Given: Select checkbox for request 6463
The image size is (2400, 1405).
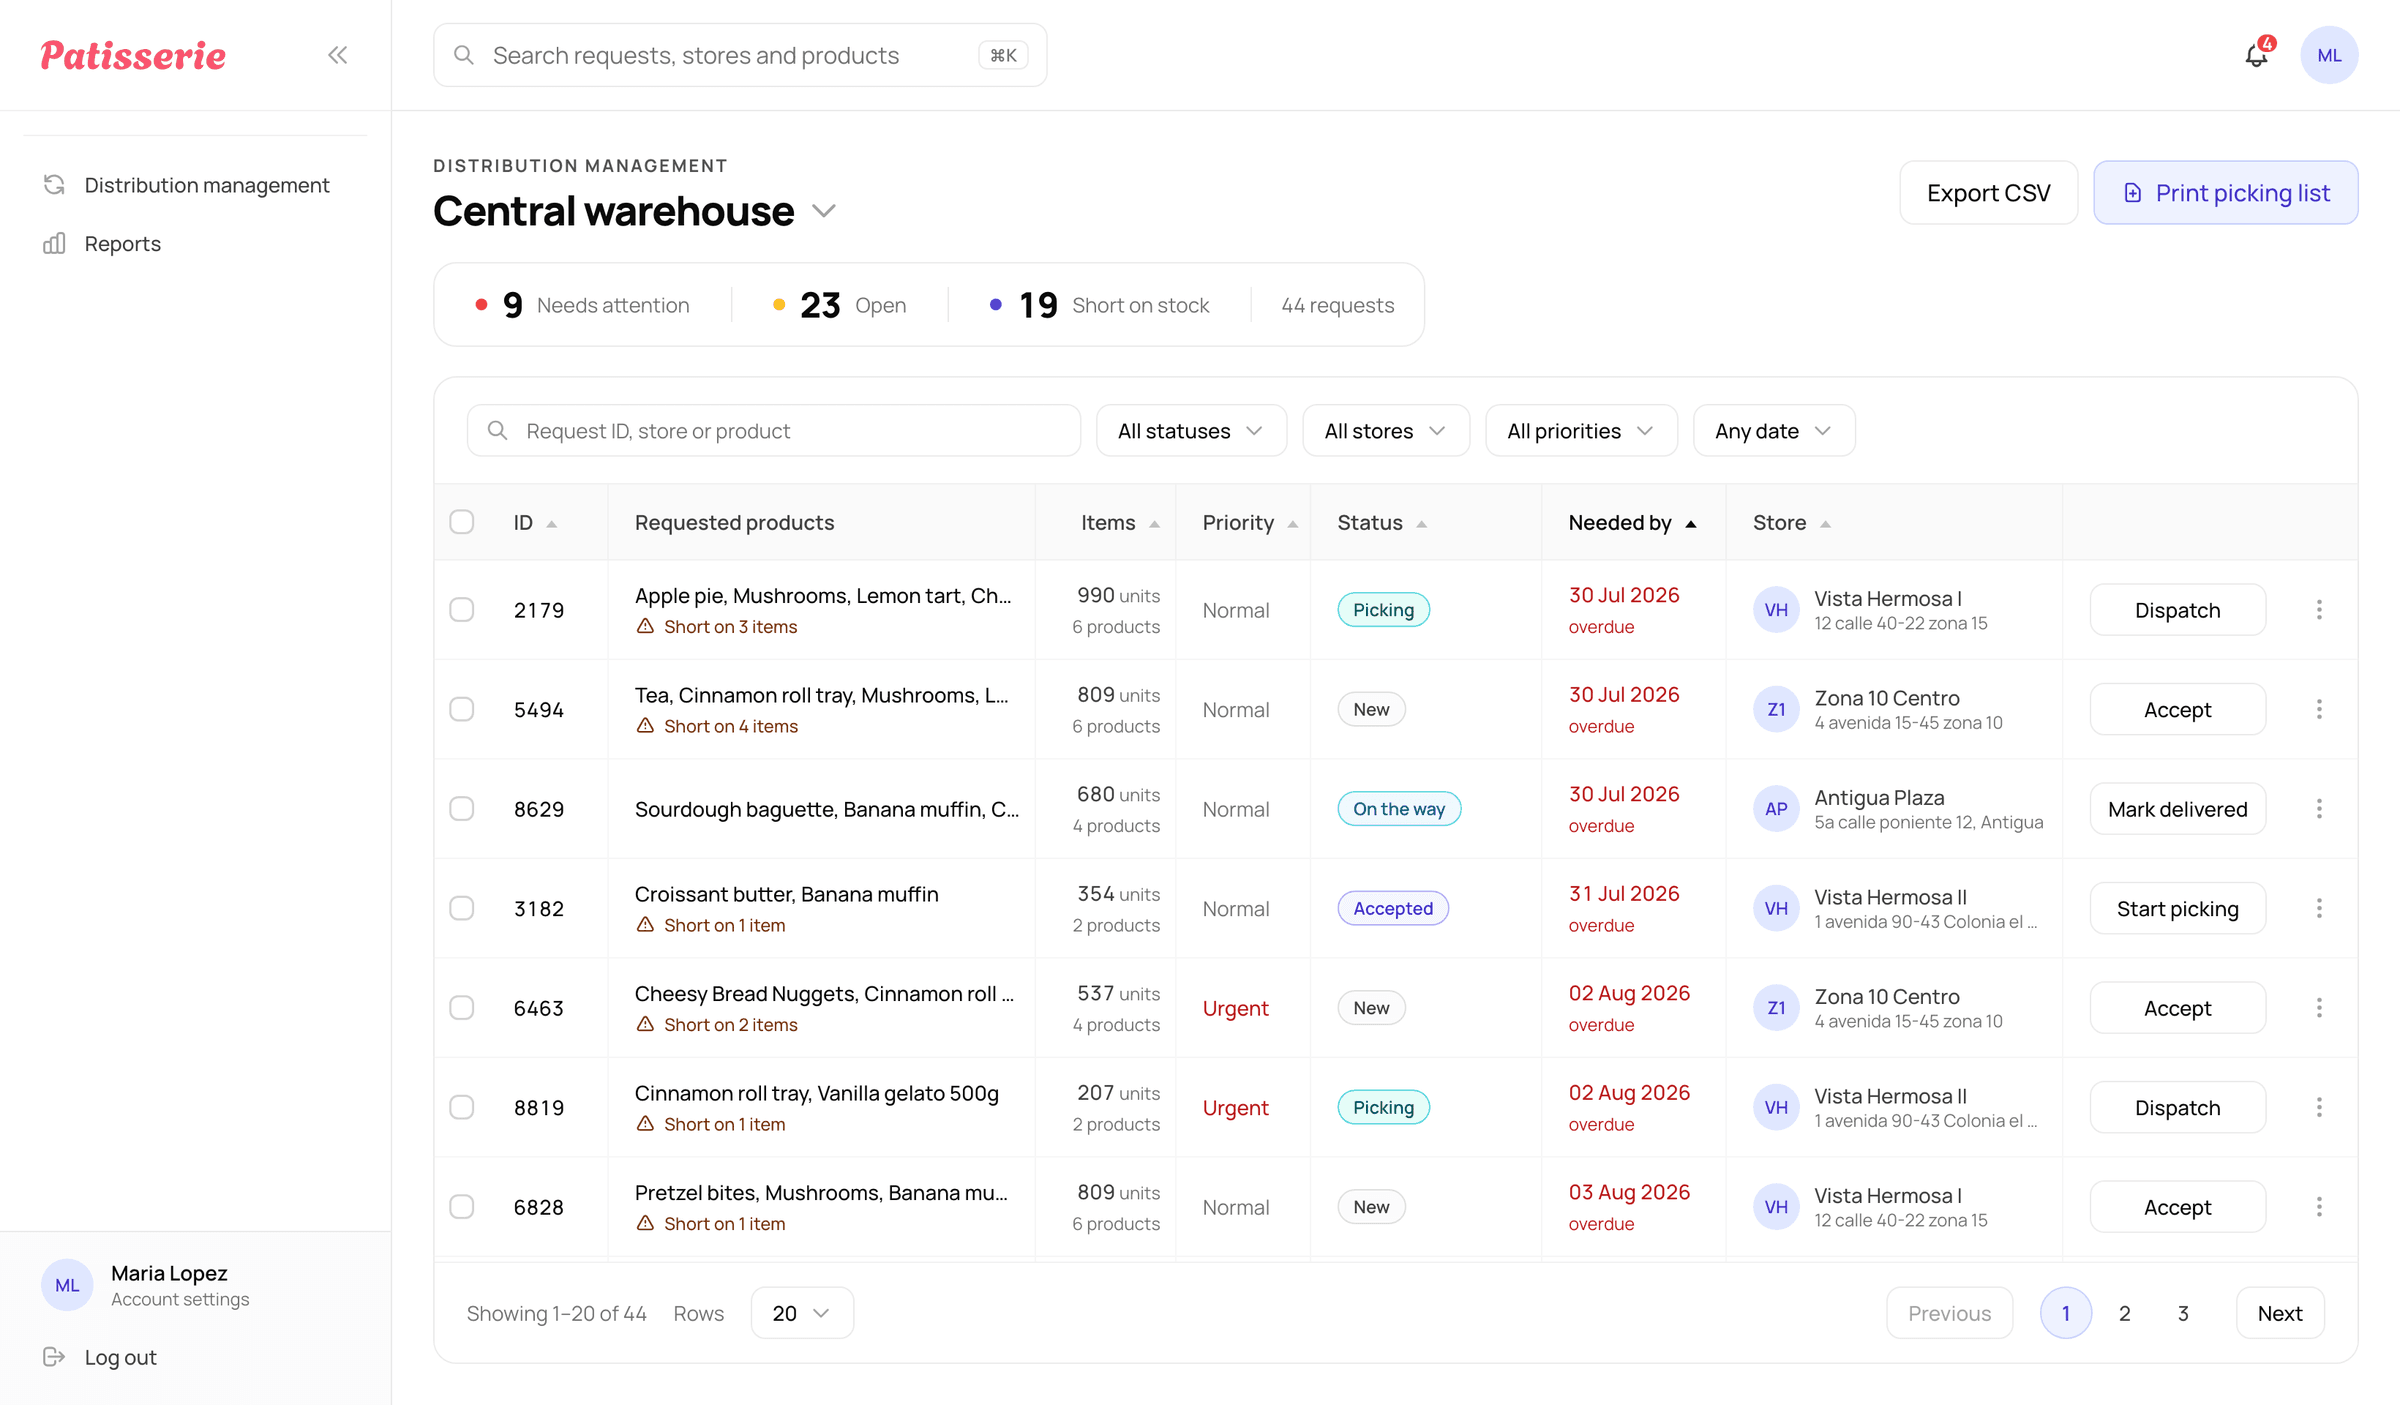Looking at the screenshot, I should (461, 1007).
